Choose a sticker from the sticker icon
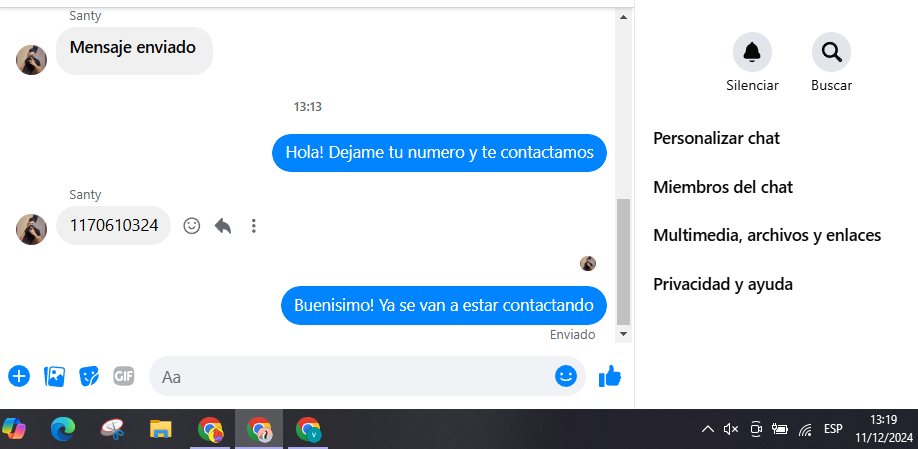Screen dimensions: 918x449 (x=89, y=376)
